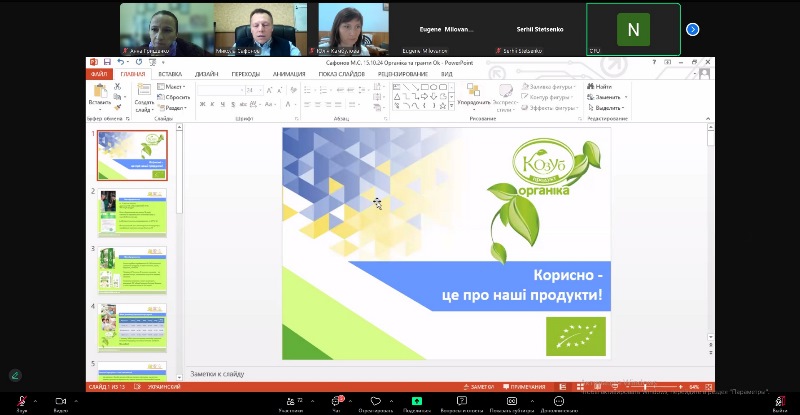Switch to the ВСТАВКА ribbon tab
This screenshot has height=415, width=800.
tap(169, 74)
